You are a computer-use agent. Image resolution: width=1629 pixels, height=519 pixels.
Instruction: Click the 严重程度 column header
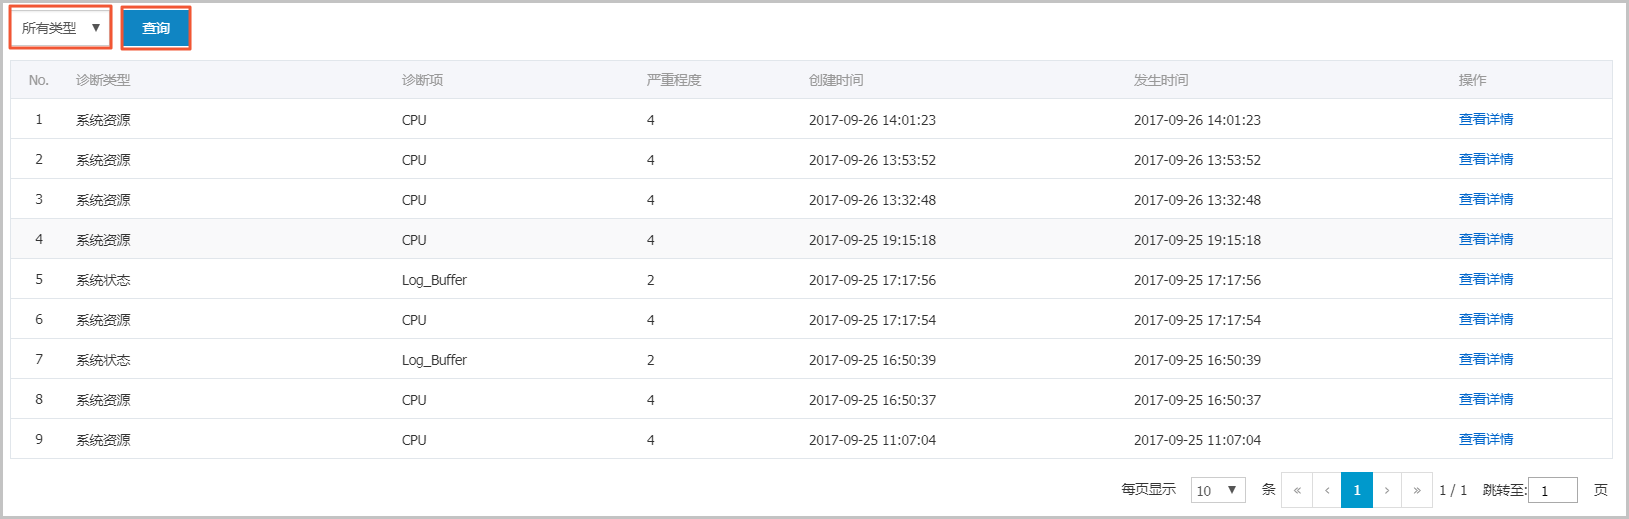click(x=674, y=80)
